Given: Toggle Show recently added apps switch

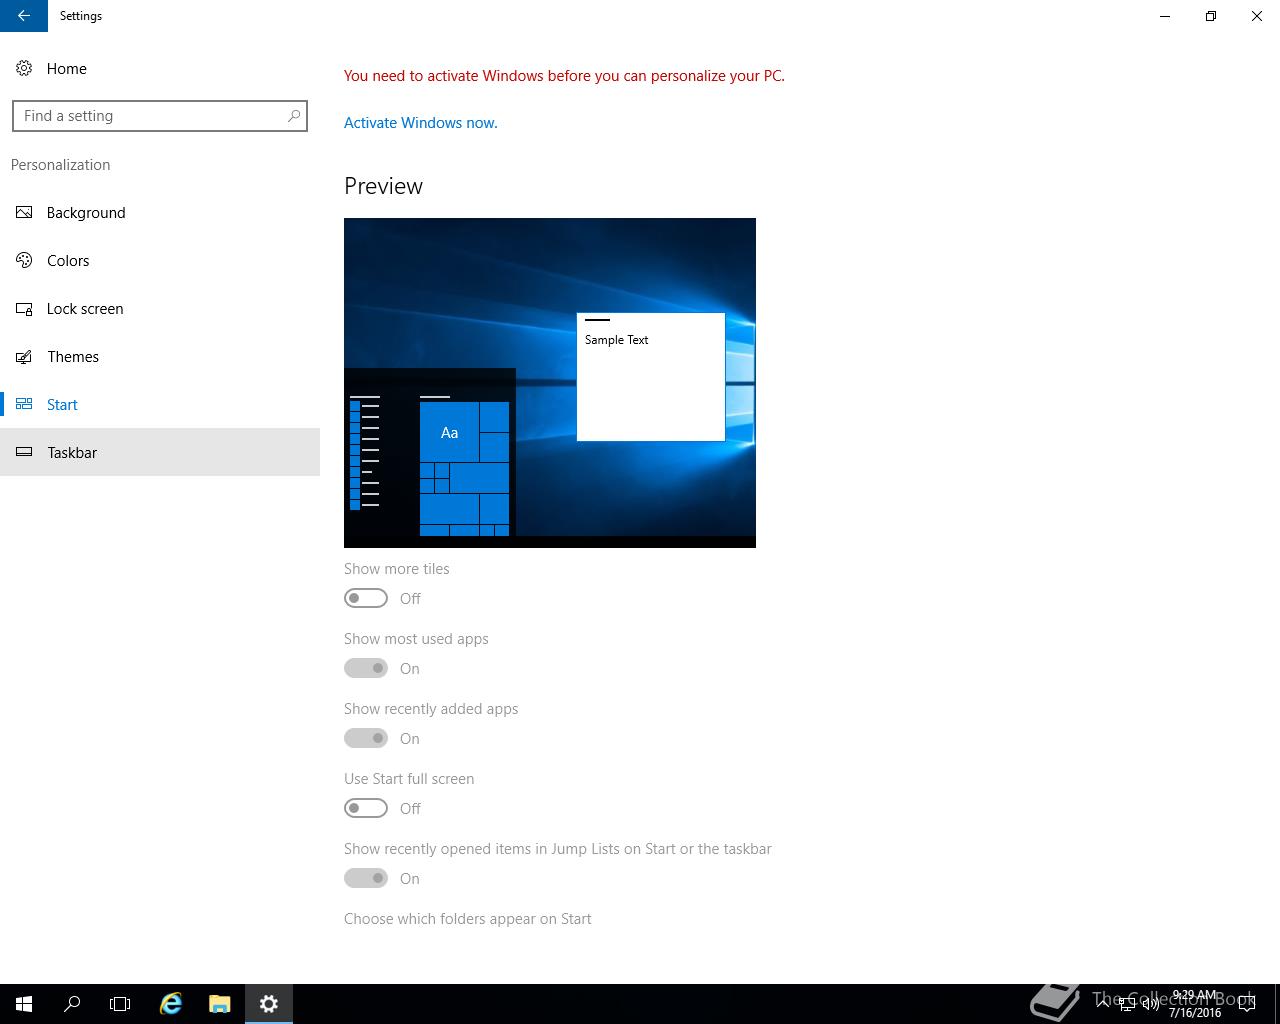Looking at the screenshot, I should tap(366, 738).
